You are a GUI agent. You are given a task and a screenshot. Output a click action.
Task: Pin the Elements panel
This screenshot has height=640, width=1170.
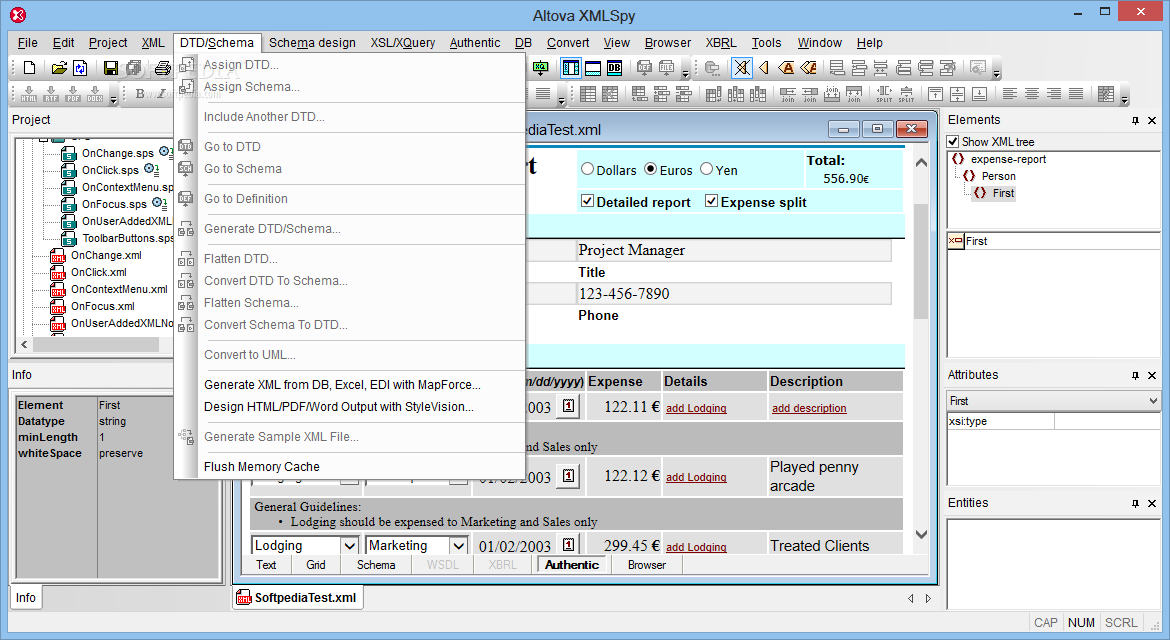(1136, 120)
